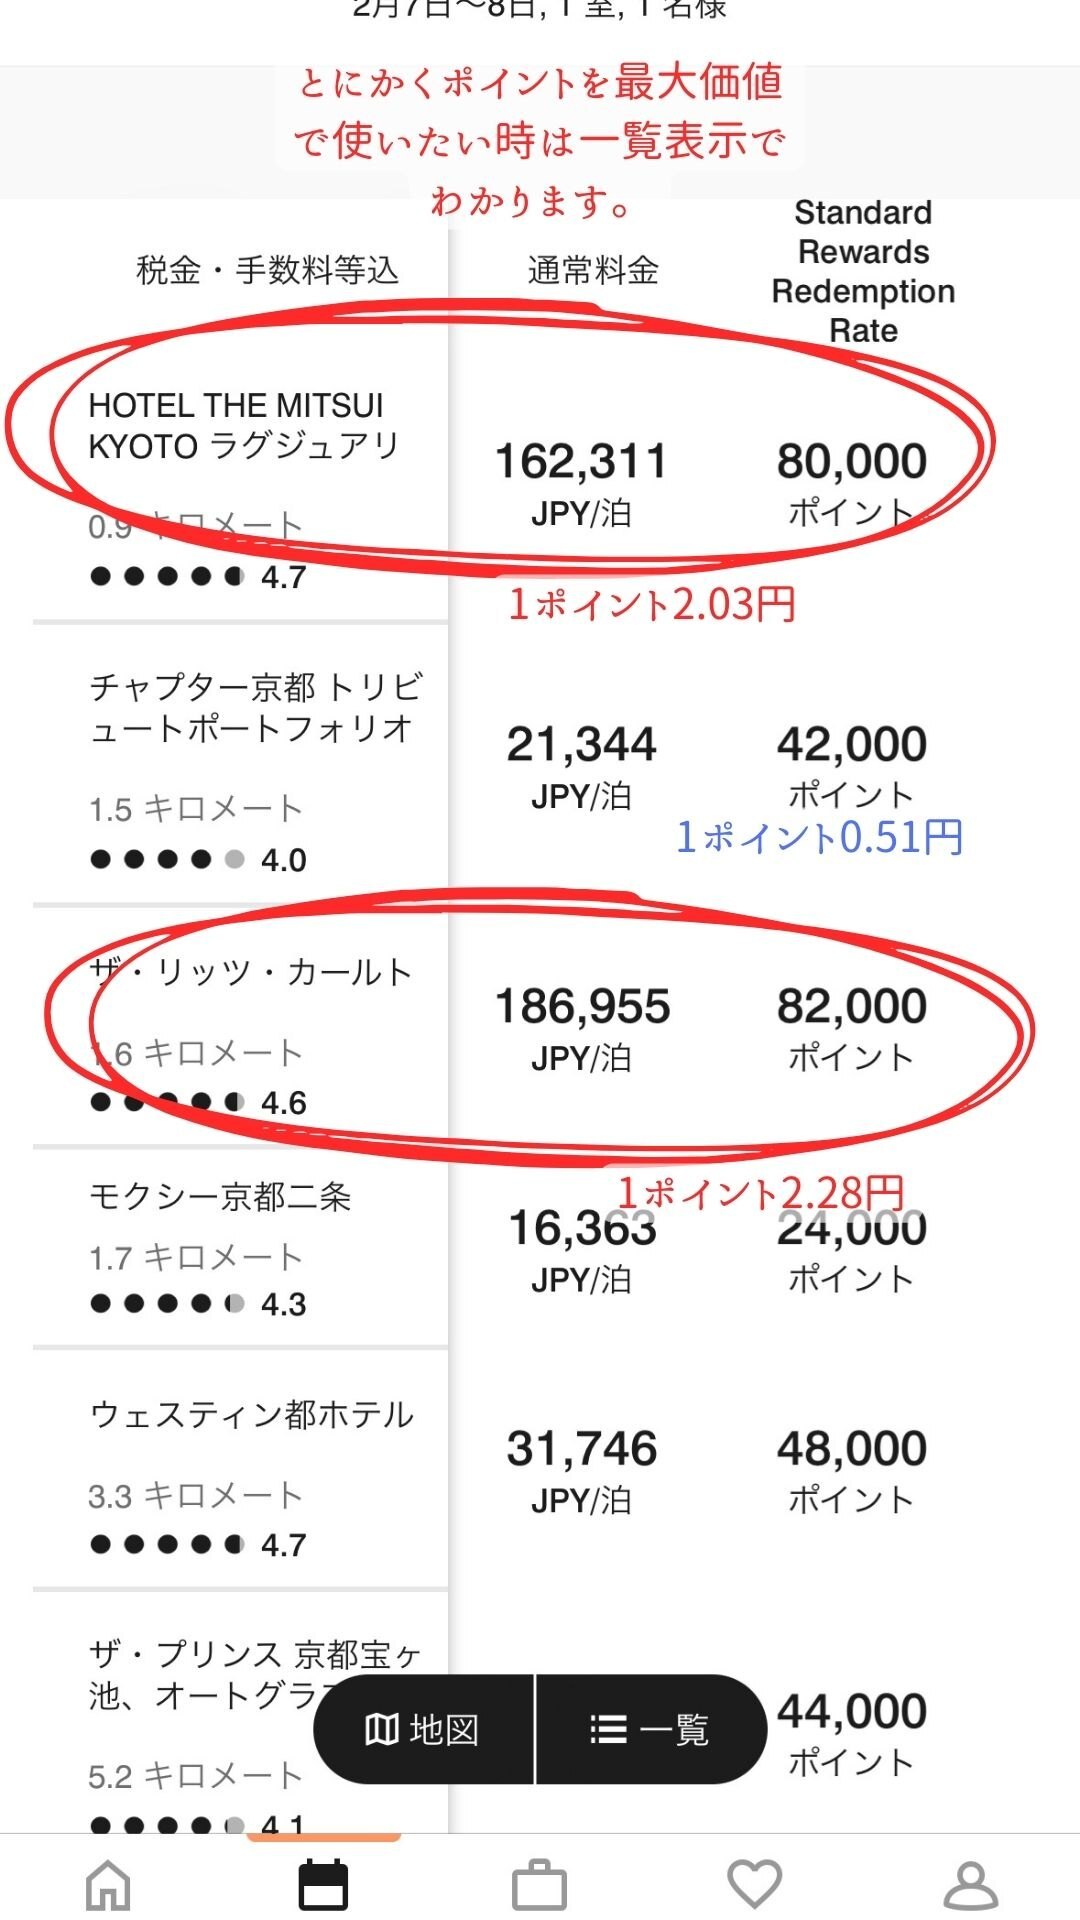Viewport: 1080px width, 1920px height.
Task: Open favorites heart icon
Action: coord(754,1884)
